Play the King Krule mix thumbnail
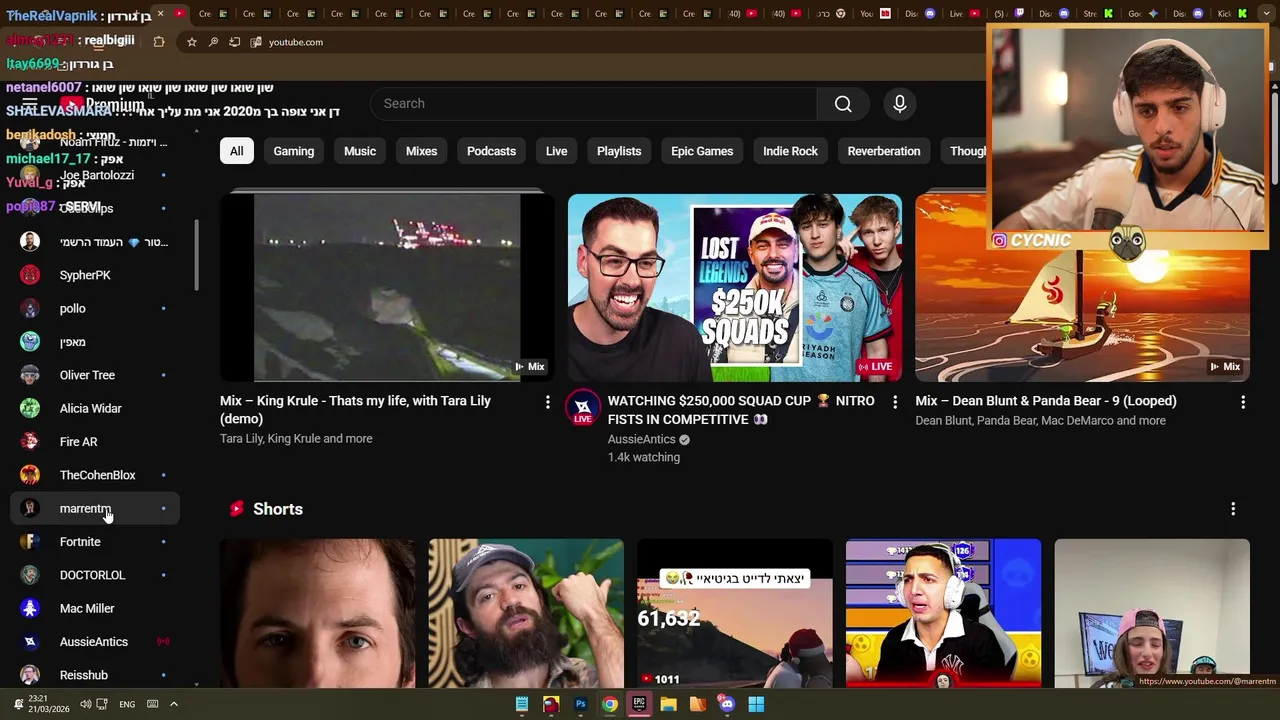This screenshot has width=1280, height=720. [387, 288]
